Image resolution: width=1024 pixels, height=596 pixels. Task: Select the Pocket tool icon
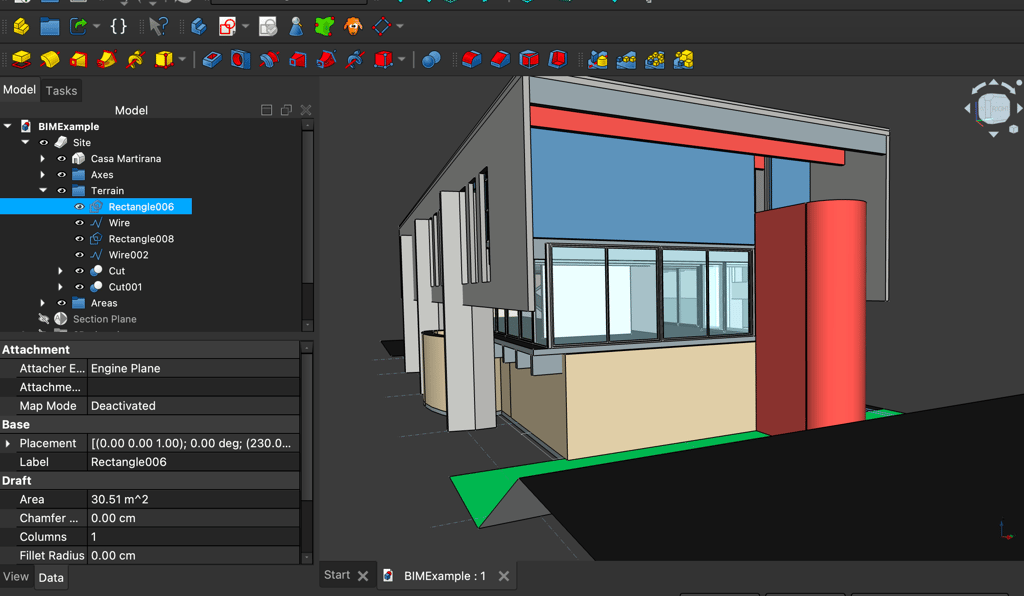tap(211, 60)
